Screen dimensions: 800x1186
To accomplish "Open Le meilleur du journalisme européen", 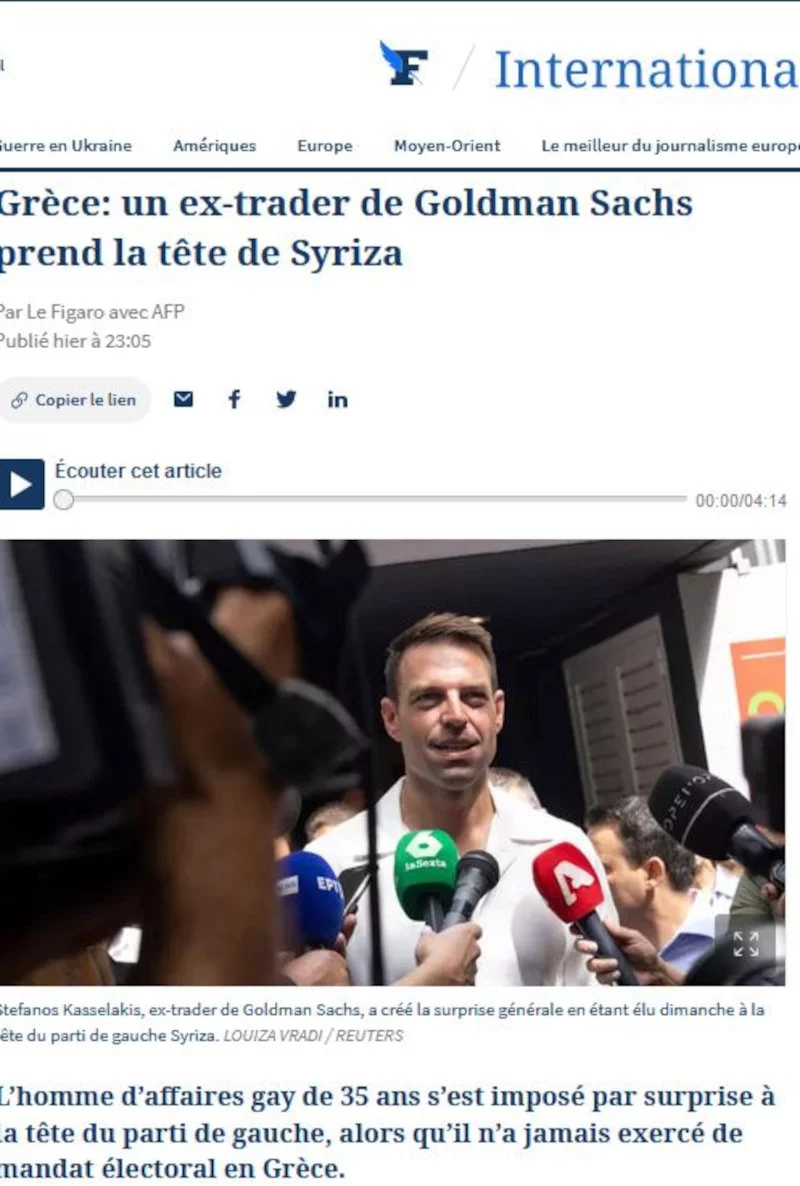I will tap(670, 145).
